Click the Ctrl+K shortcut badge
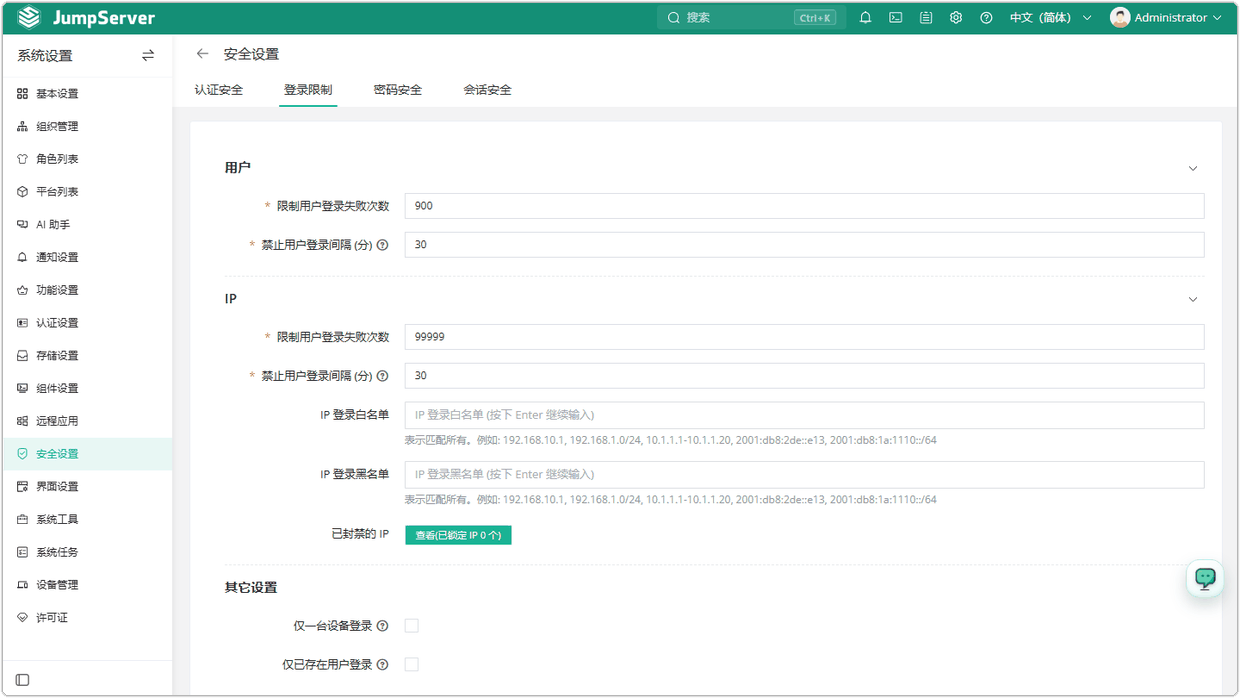The width and height of the screenshot is (1240, 698). tap(815, 18)
